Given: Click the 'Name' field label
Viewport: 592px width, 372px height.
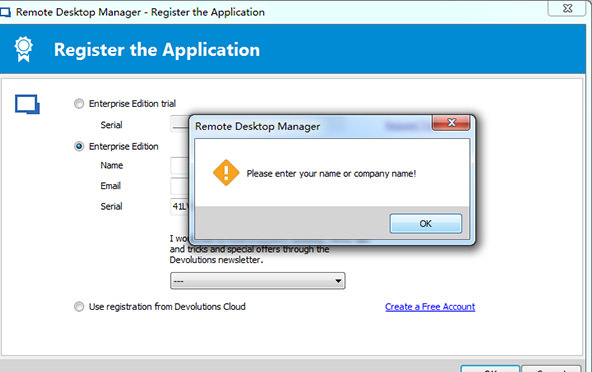Looking at the screenshot, I should pyautogui.click(x=112, y=165).
